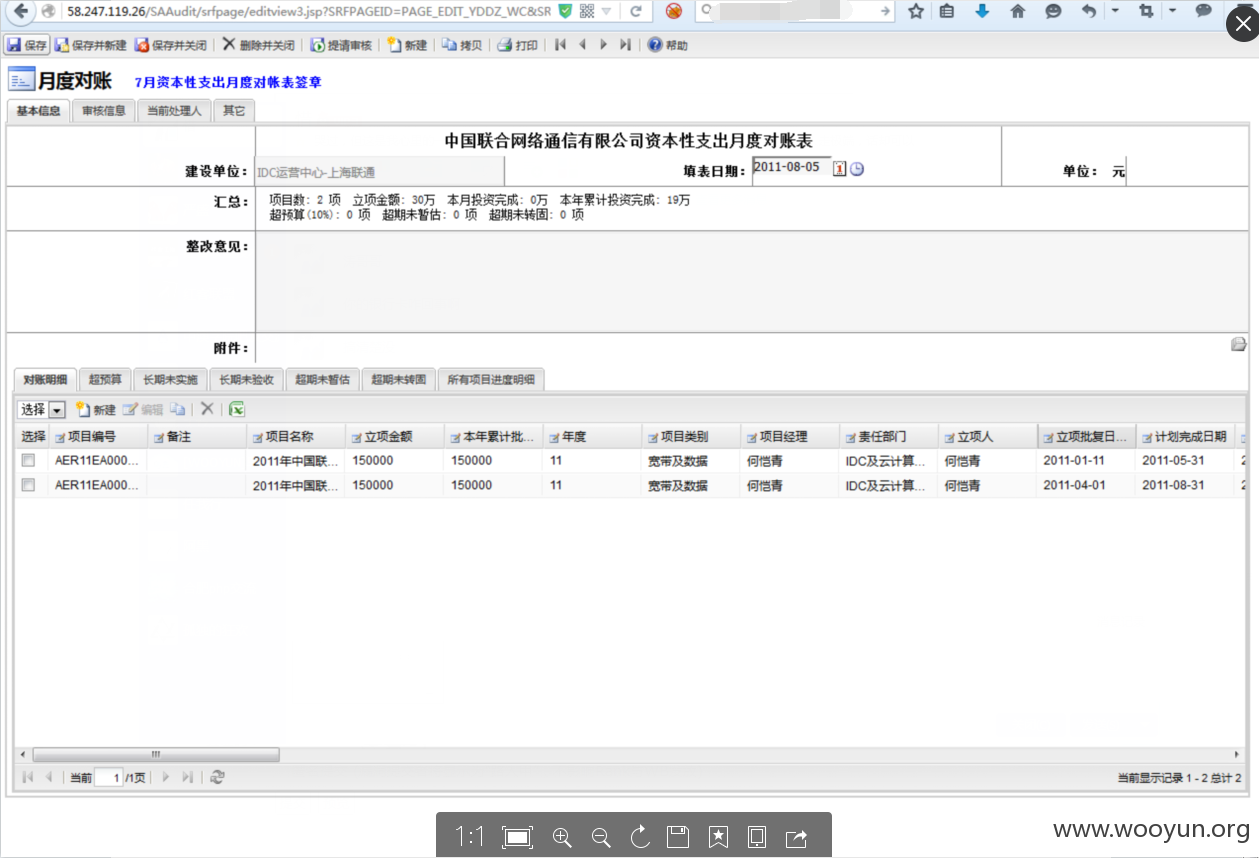Open the 长期未验收 tab
Screen dimensions: 1259x858
coord(247,380)
